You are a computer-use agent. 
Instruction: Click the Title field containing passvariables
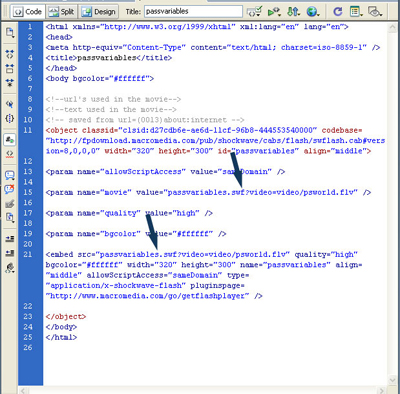coord(193,12)
